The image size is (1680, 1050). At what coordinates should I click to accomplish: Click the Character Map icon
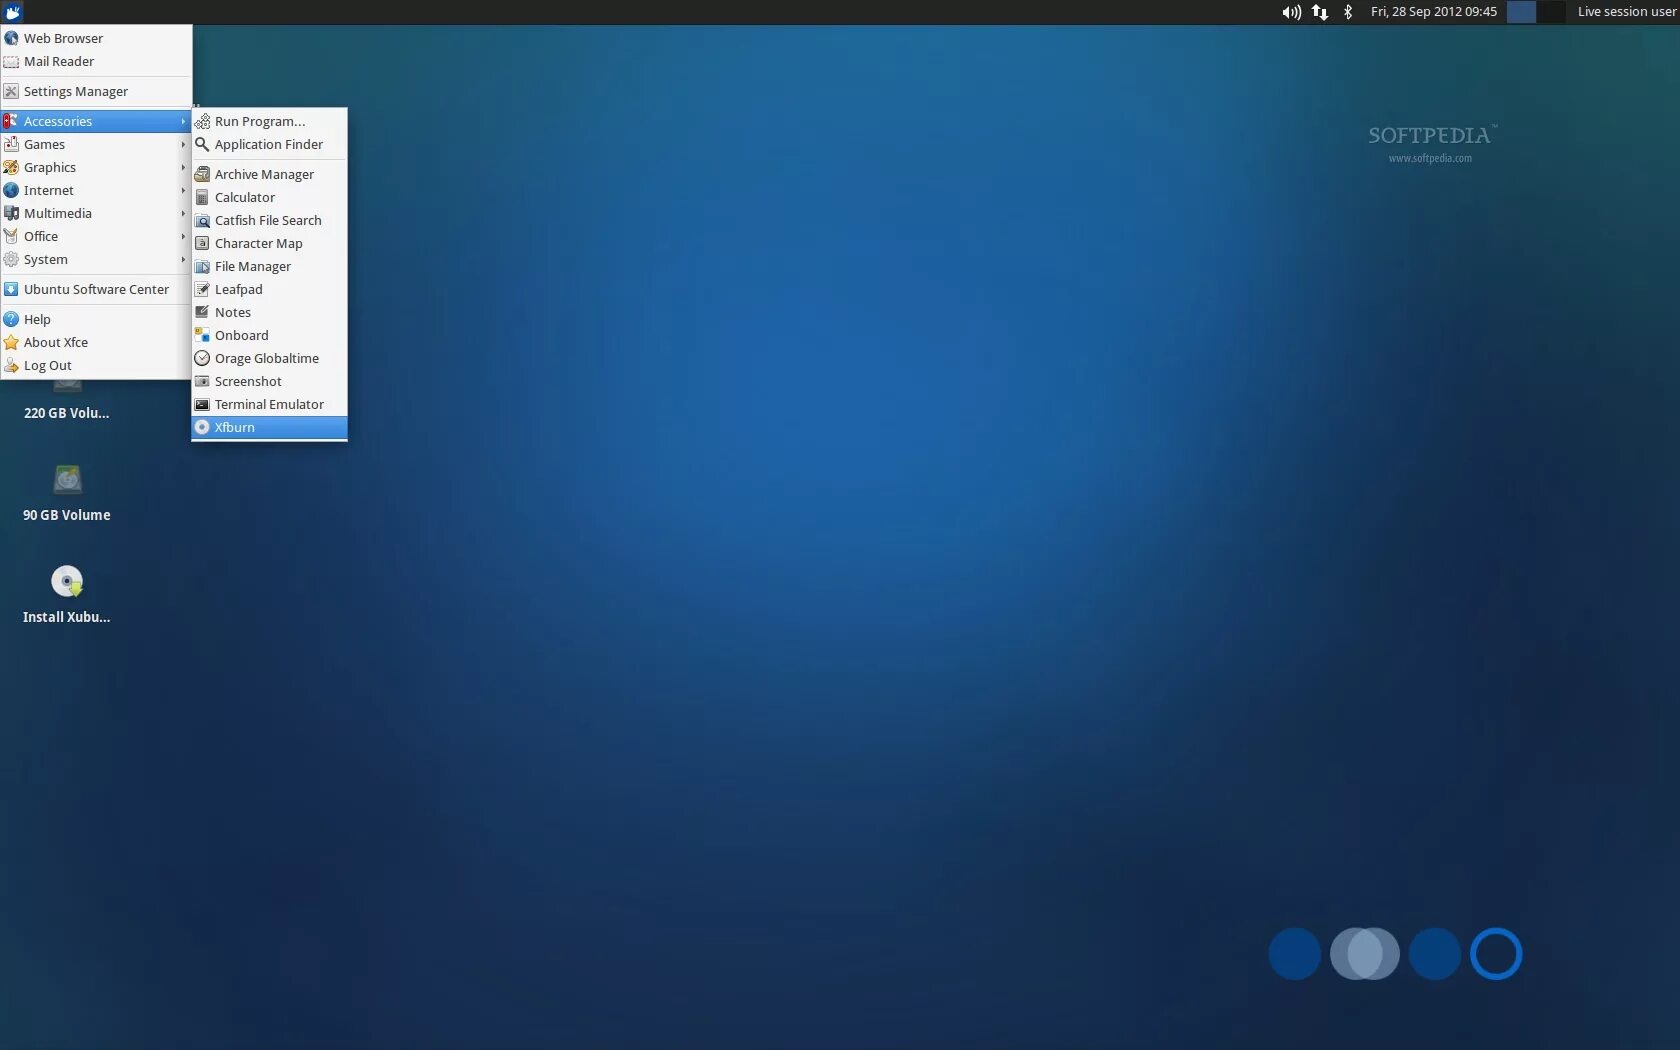202,243
